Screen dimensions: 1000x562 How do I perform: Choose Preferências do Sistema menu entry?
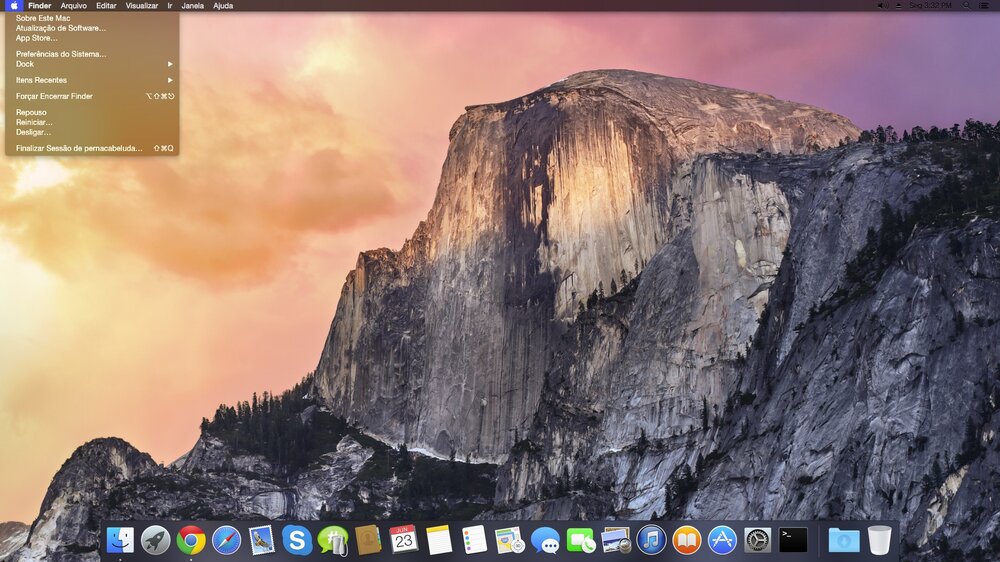pyautogui.click(x=61, y=54)
